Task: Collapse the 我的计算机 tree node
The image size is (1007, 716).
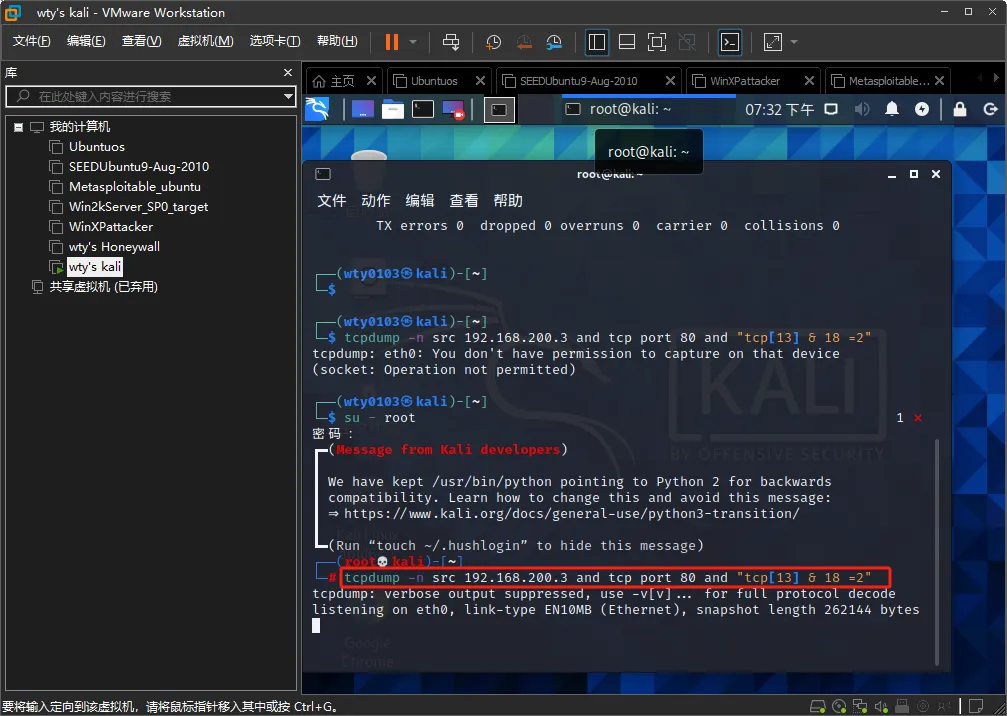Action: 19,127
